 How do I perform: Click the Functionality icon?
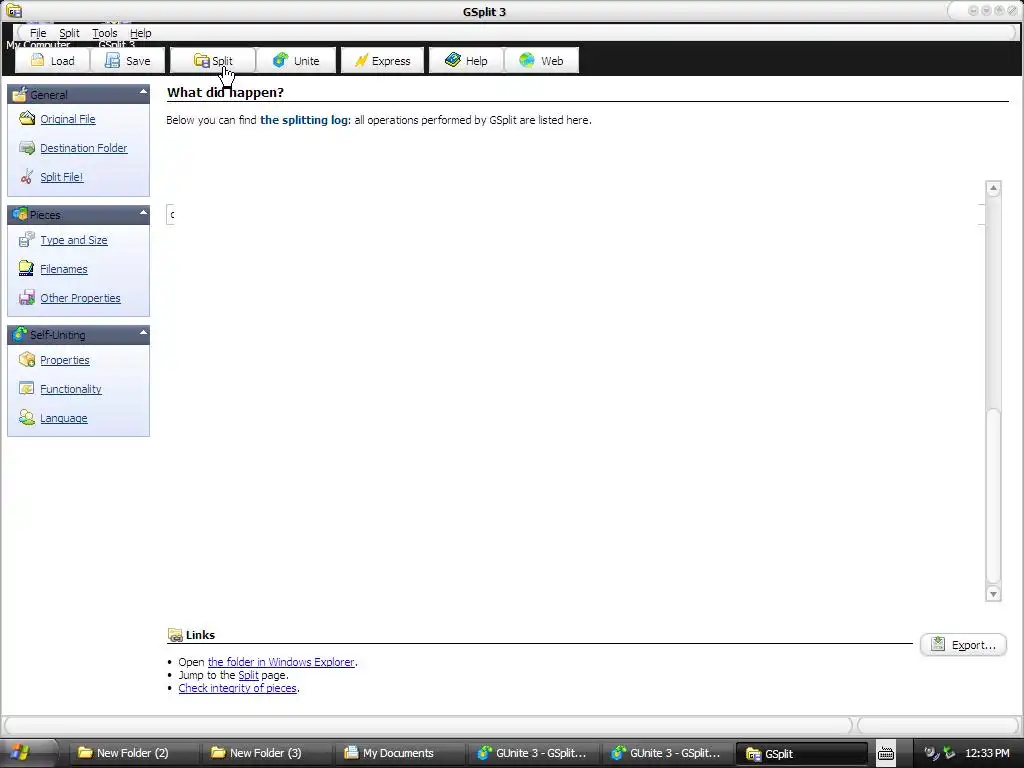point(27,389)
